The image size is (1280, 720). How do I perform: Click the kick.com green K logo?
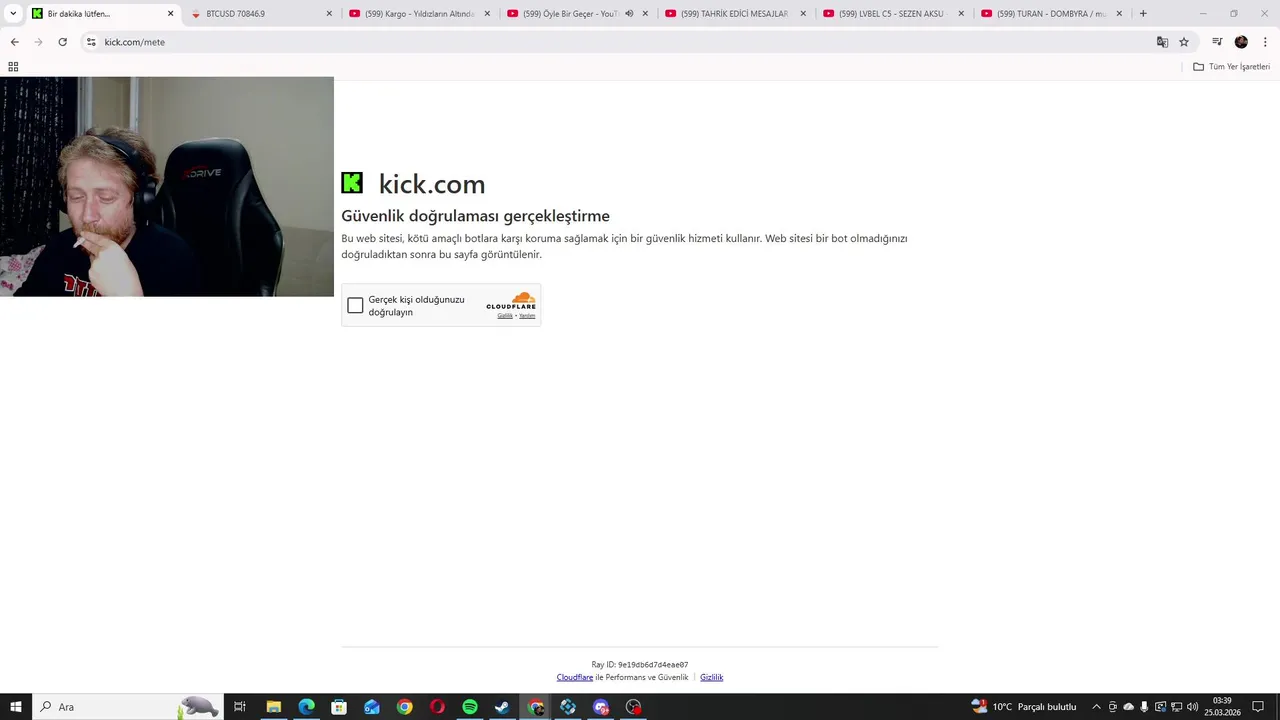tap(352, 183)
